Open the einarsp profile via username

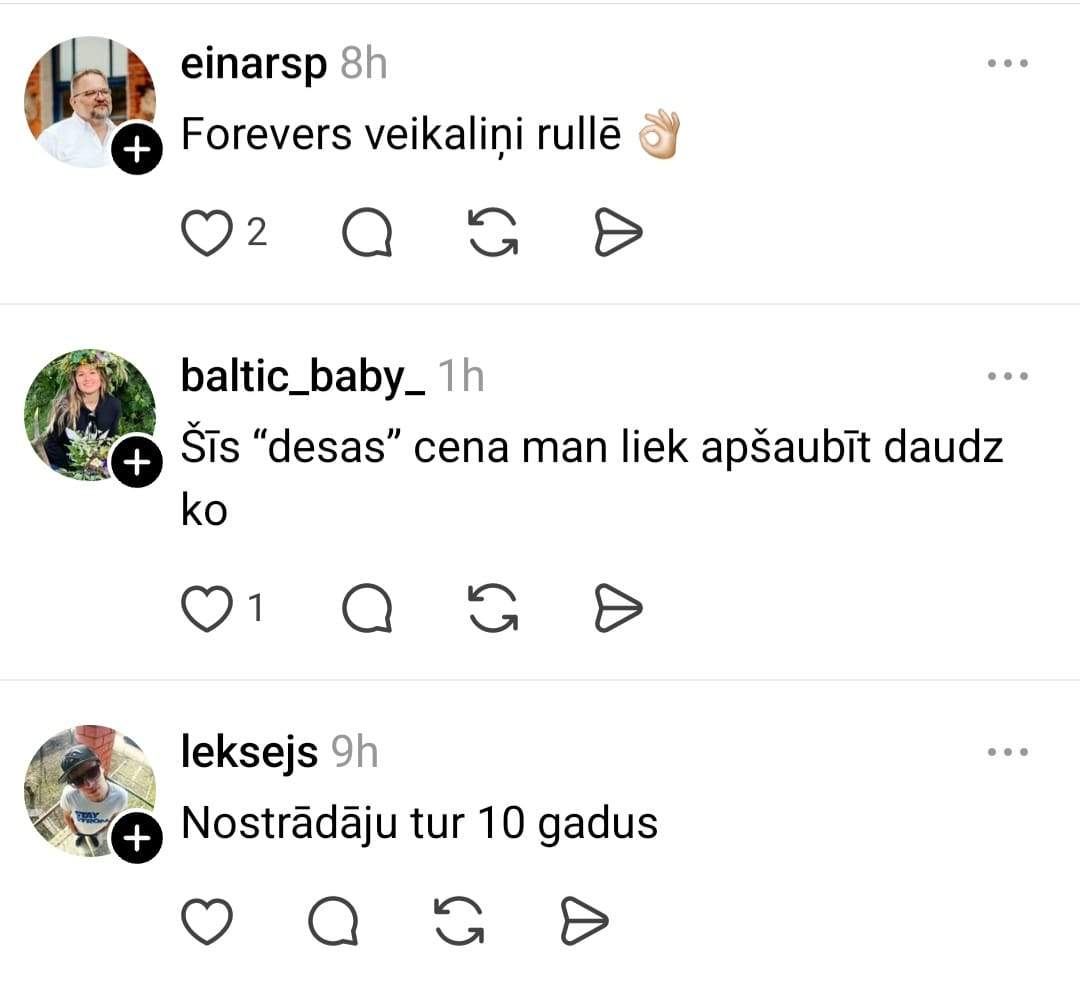253,64
